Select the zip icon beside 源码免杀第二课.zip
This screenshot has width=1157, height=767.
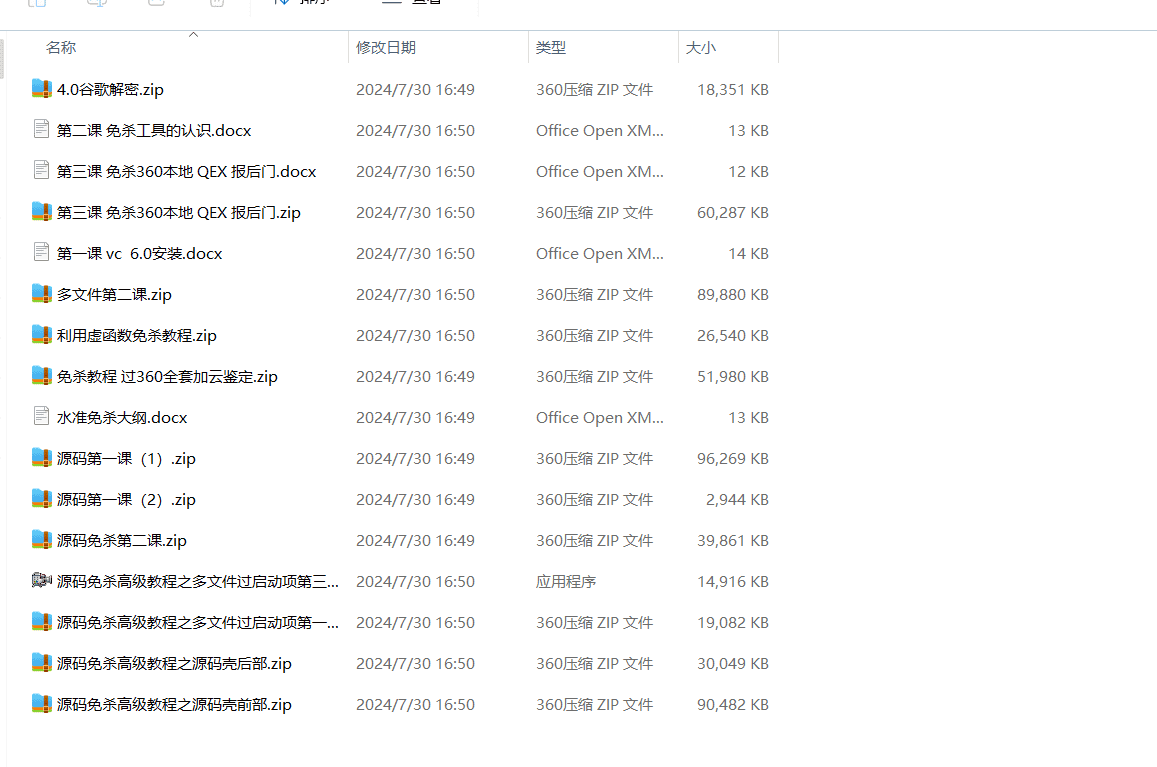(41, 540)
